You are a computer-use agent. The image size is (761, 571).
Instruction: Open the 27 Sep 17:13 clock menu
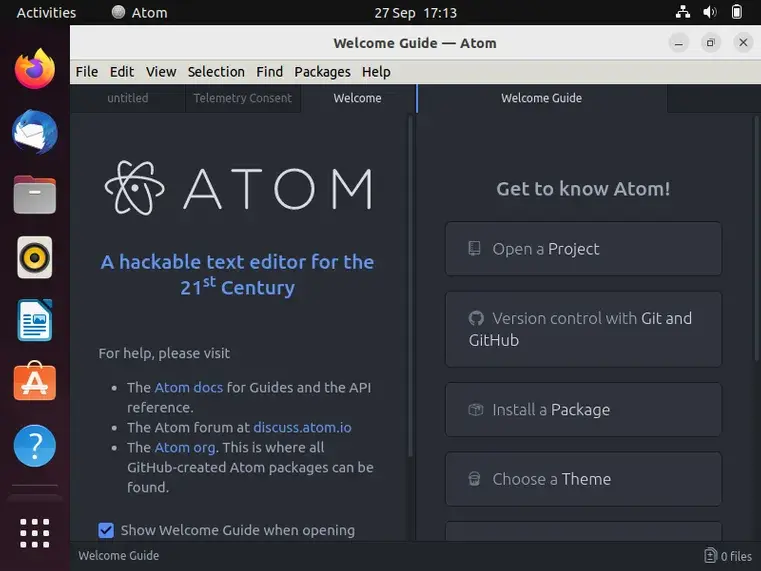click(x=415, y=12)
